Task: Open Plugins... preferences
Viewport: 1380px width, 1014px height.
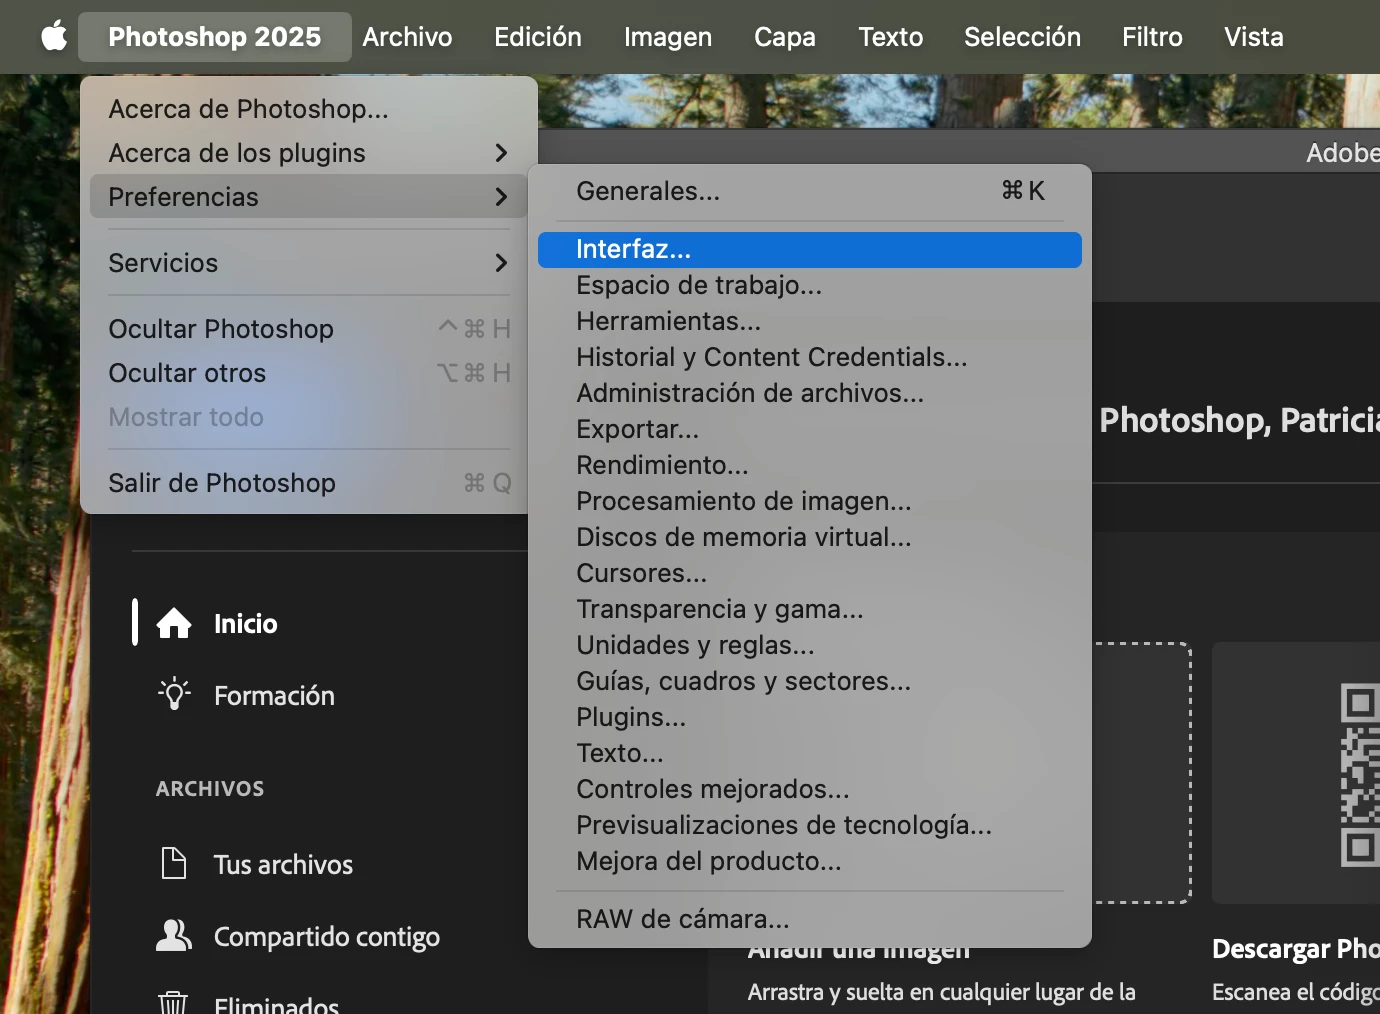Action: [x=810, y=717]
